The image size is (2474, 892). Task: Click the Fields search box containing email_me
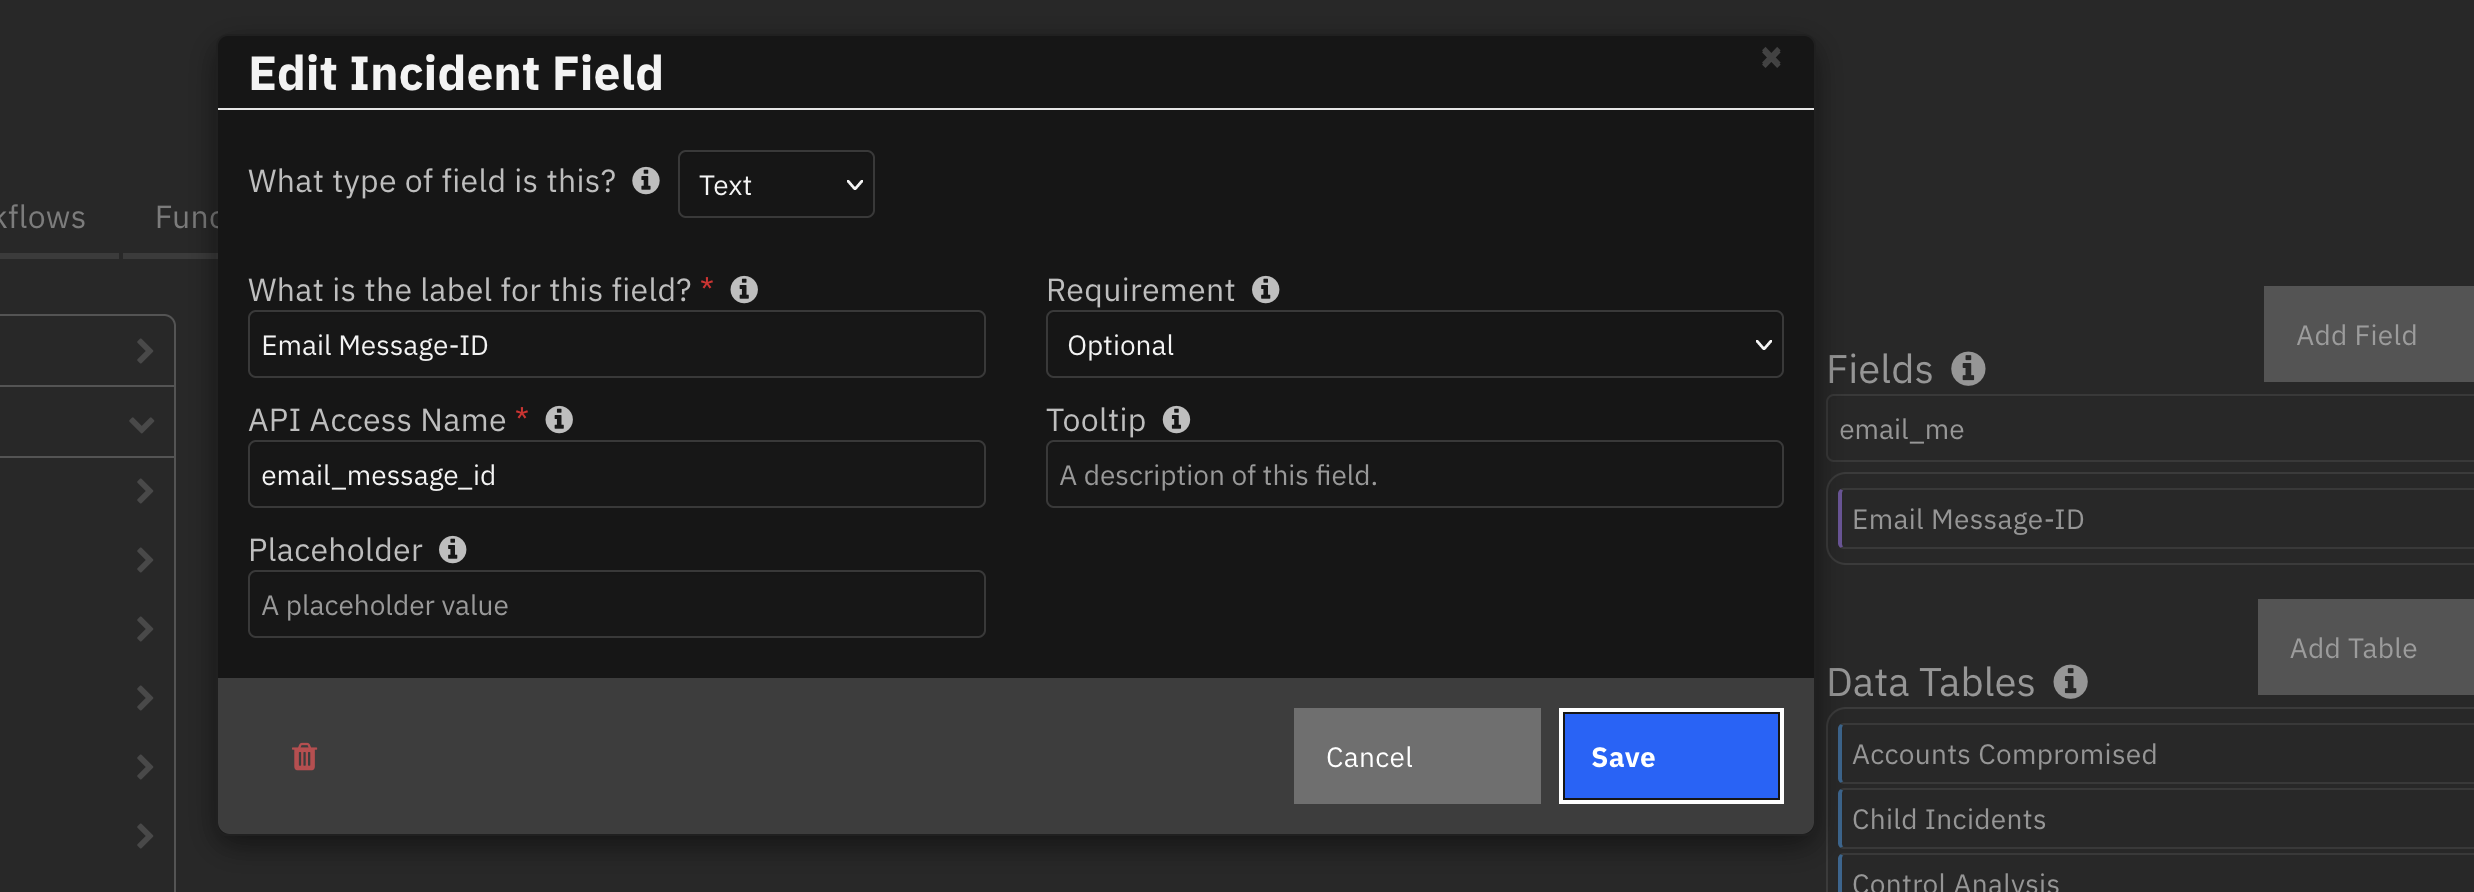pos(2150,429)
